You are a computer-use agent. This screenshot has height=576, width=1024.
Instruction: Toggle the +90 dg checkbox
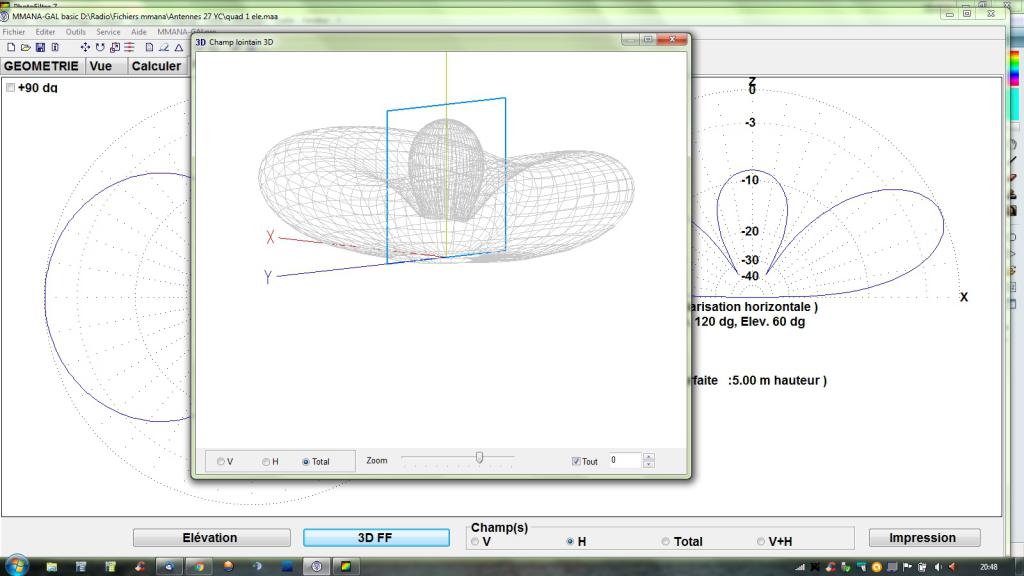click(10, 88)
